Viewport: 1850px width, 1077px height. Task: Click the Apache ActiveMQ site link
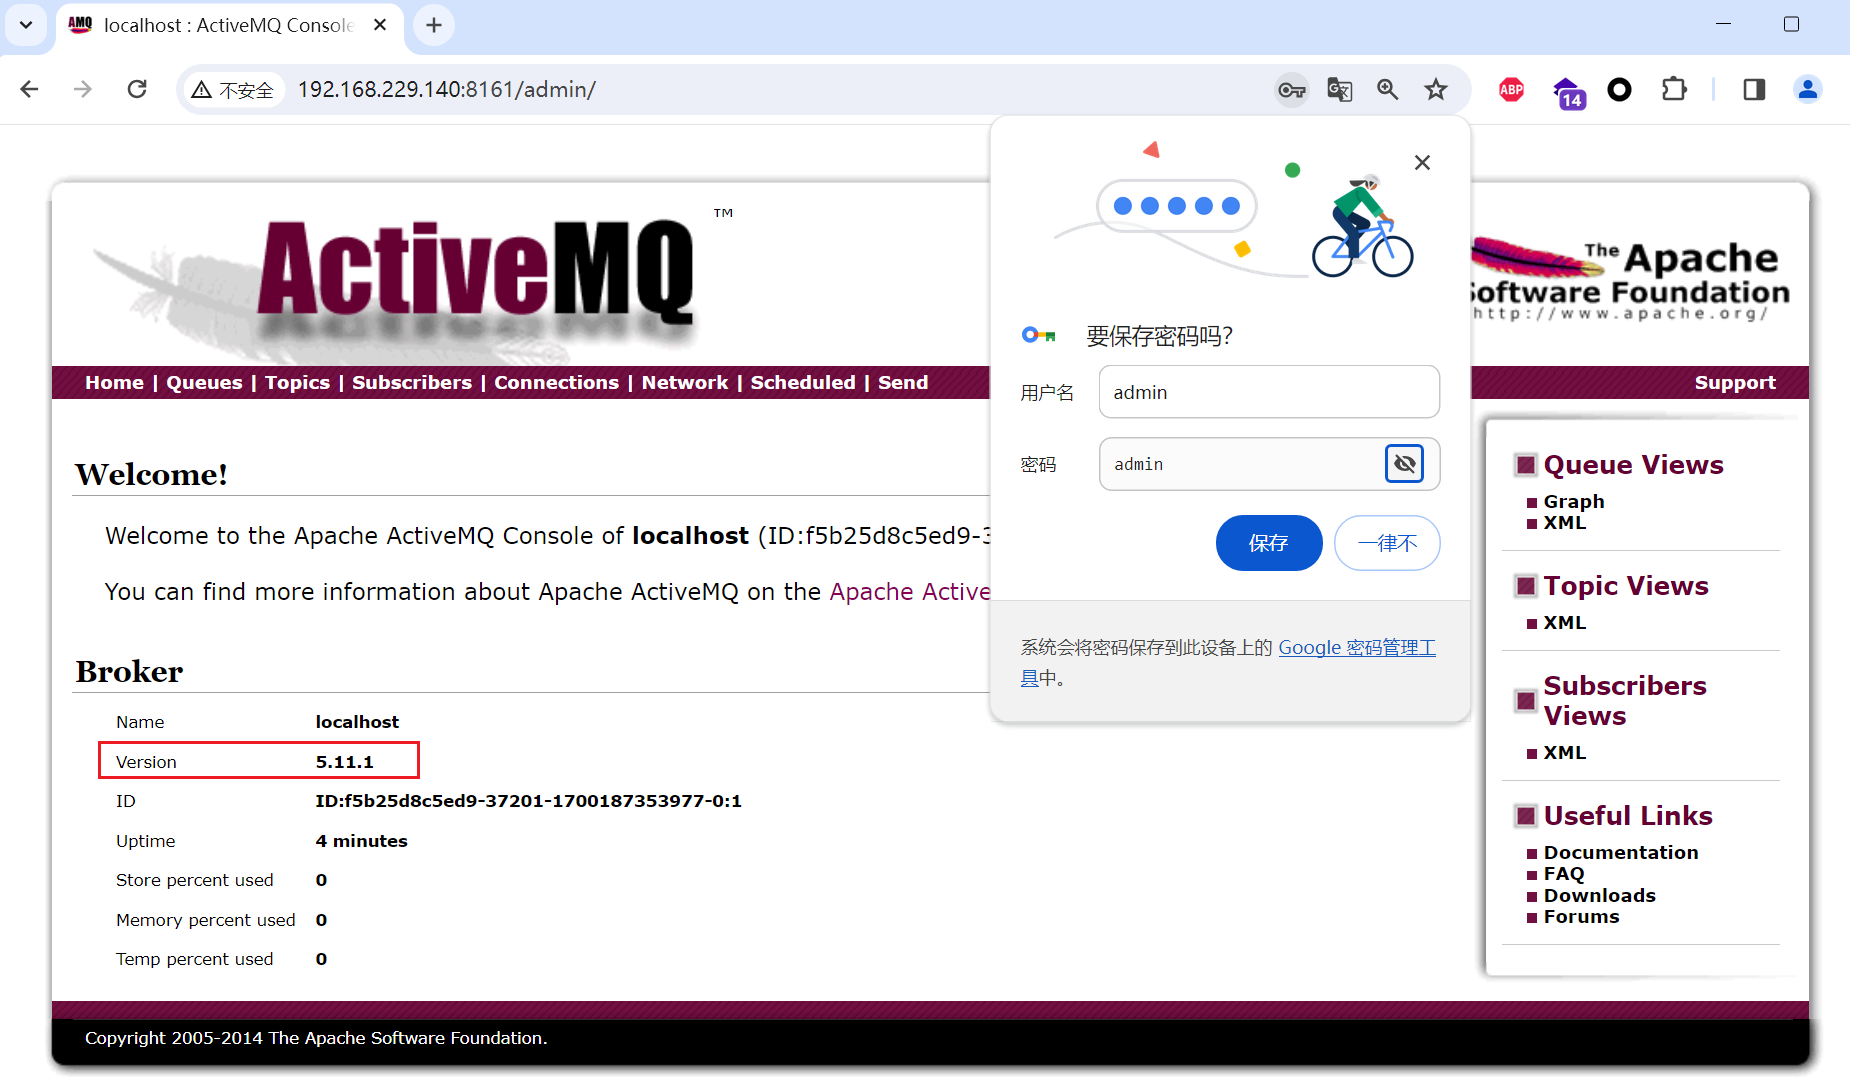pyautogui.click(x=909, y=592)
